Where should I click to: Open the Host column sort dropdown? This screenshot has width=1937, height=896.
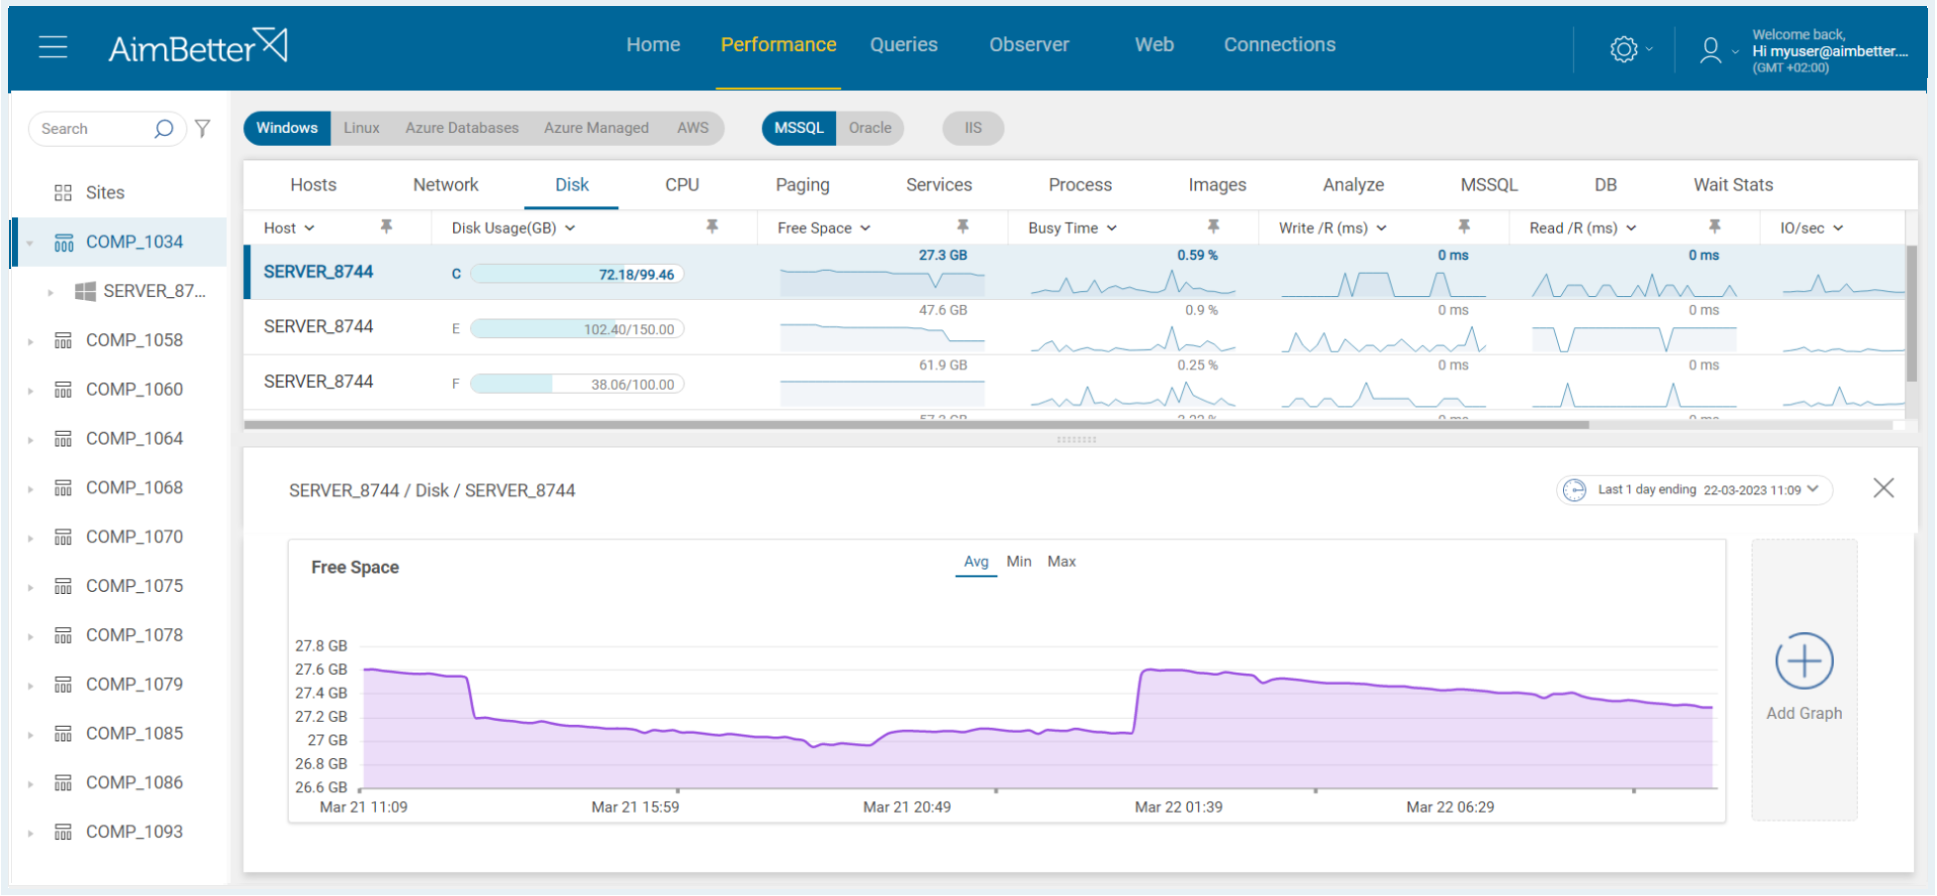[309, 228]
